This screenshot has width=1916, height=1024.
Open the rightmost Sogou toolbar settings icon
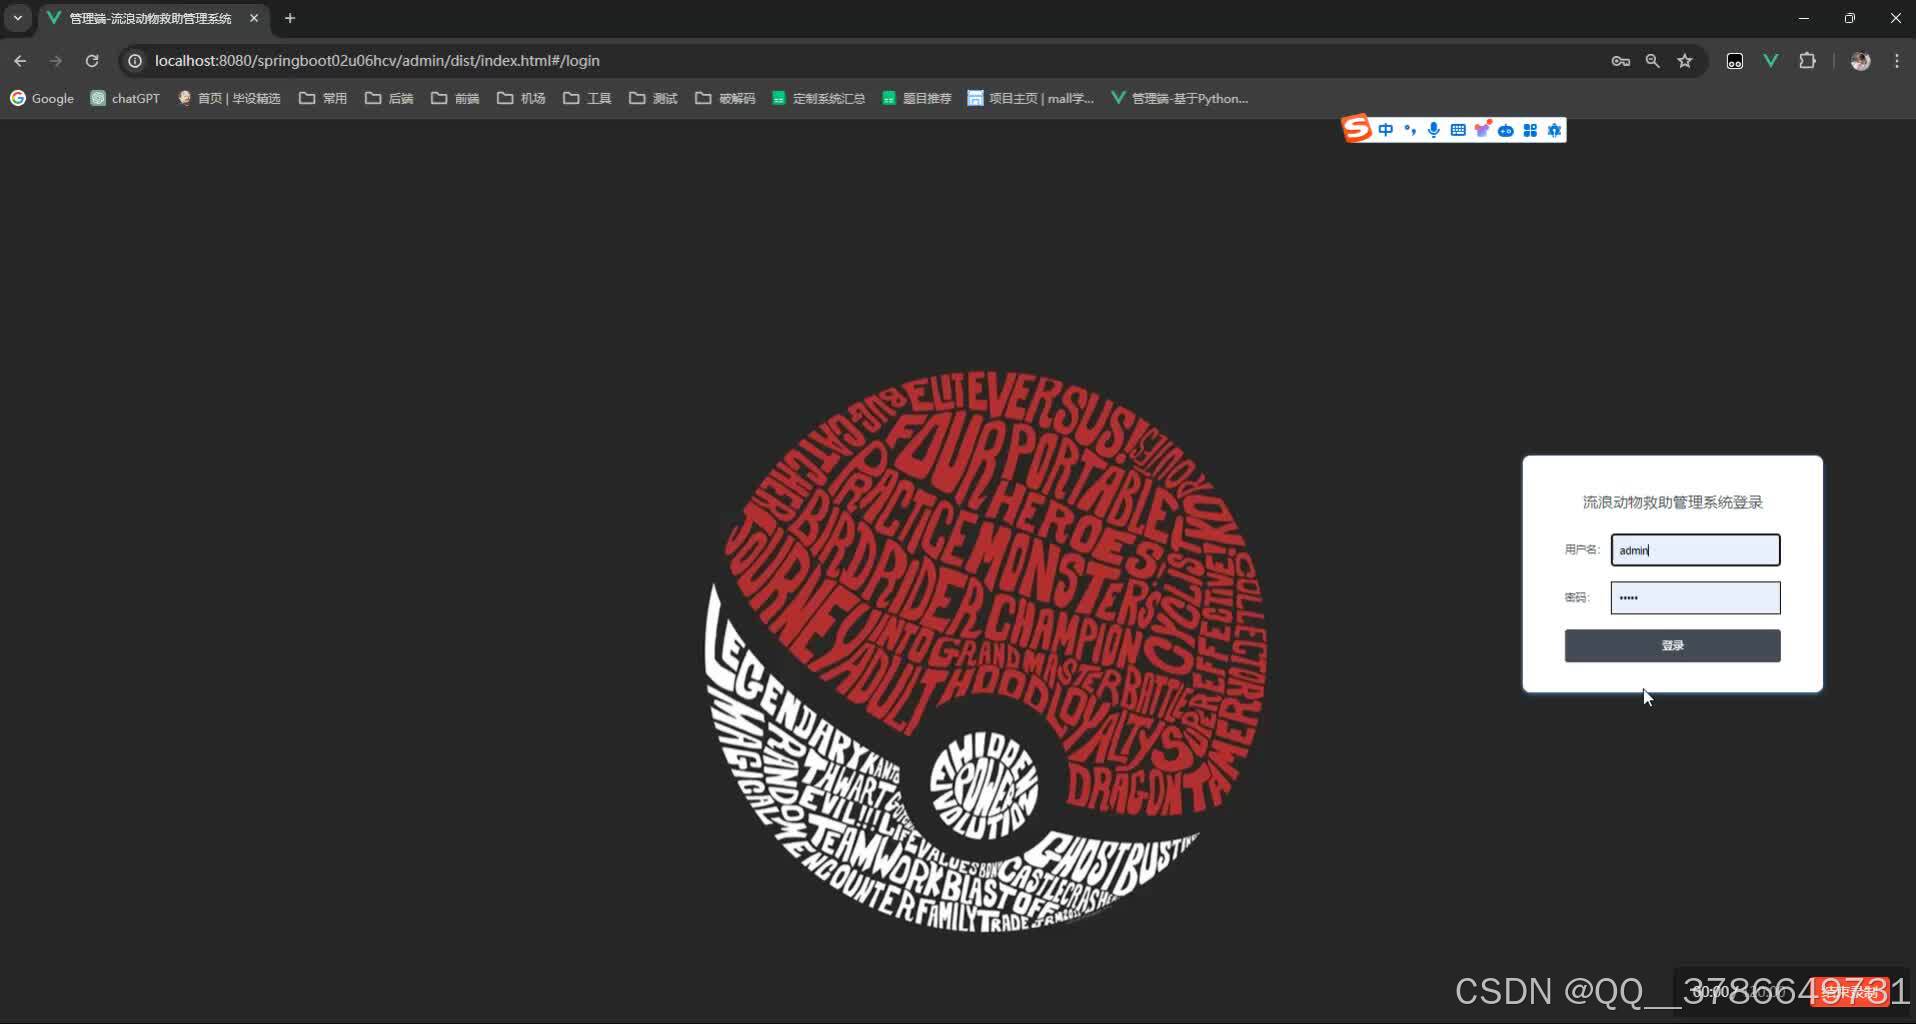1553,130
